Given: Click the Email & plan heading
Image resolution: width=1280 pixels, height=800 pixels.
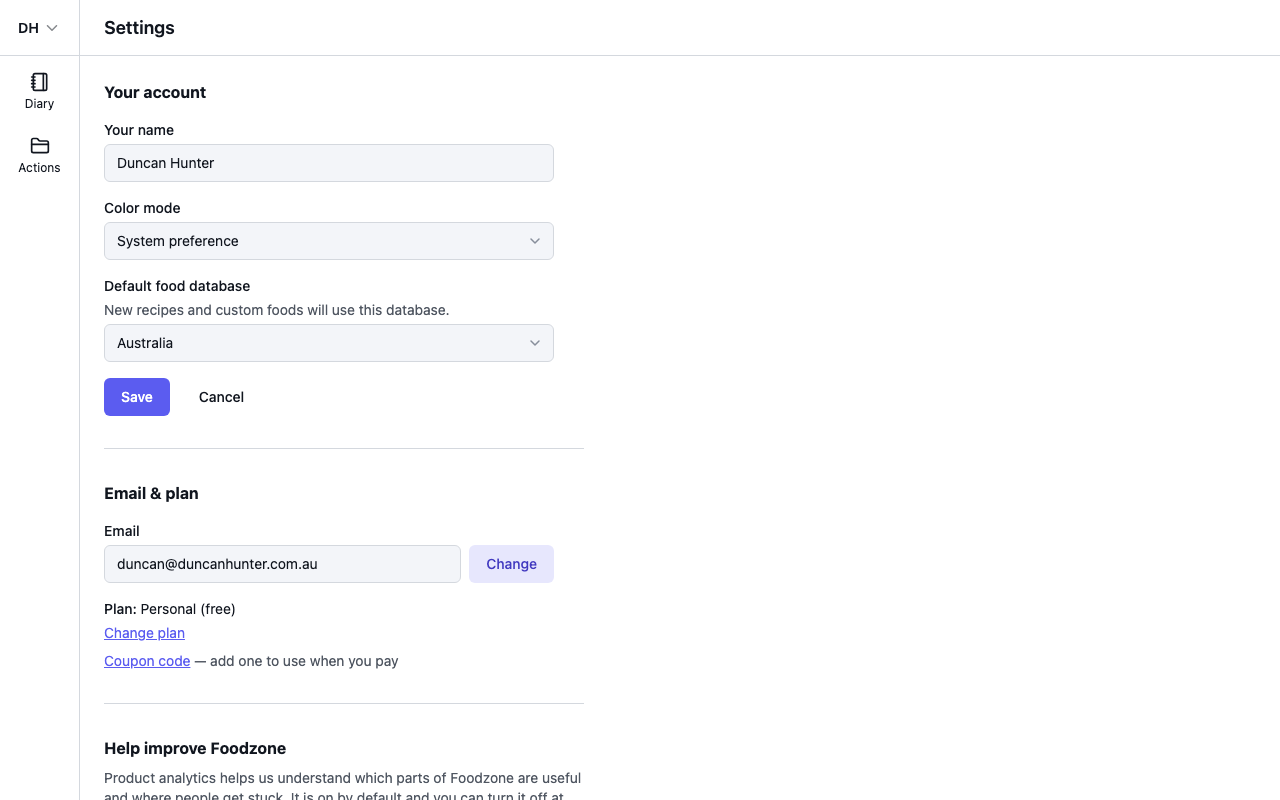Looking at the screenshot, I should [151, 493].
